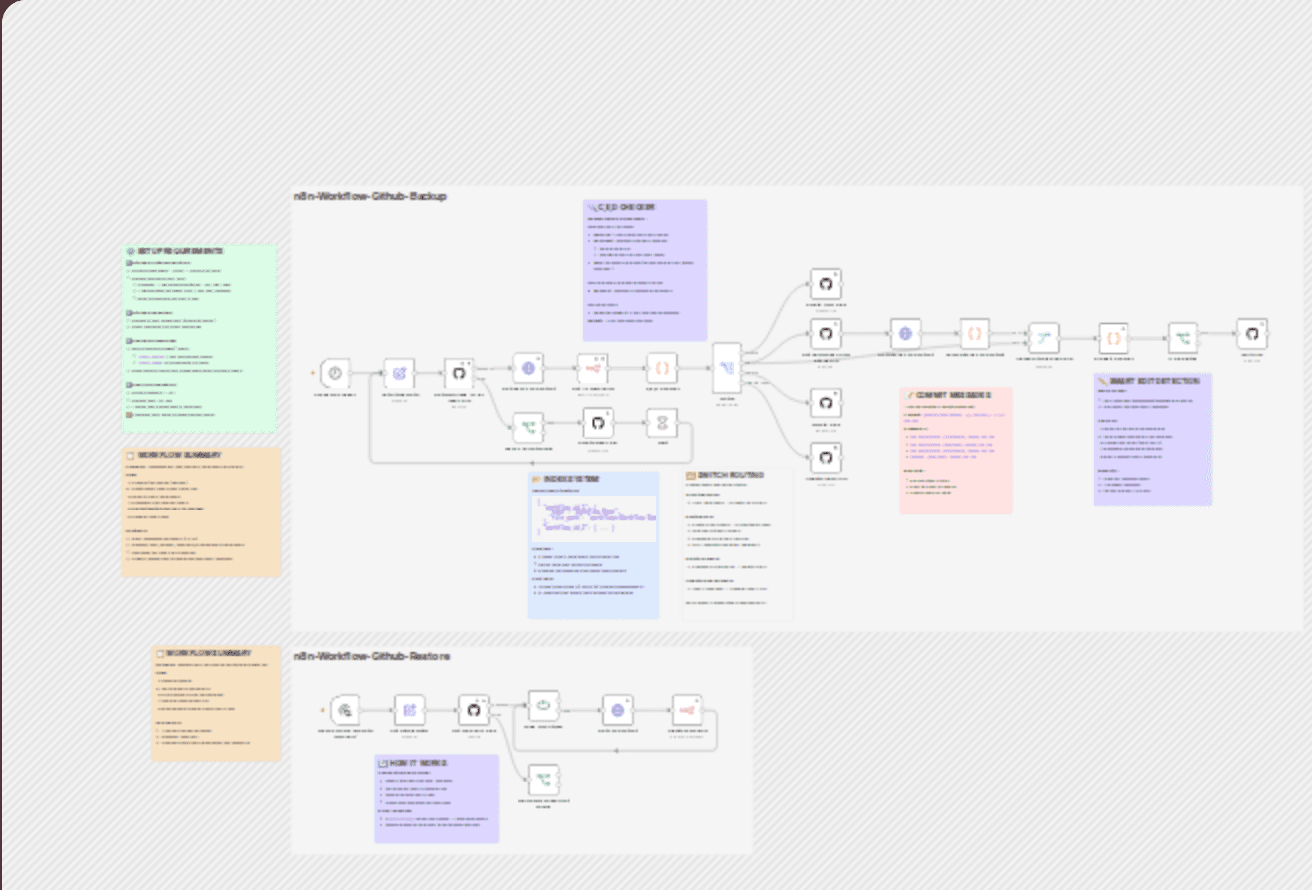The image size is (1312, 890).
Task: Open the GitHub node in Restore flow
Action: pos(474,709)
